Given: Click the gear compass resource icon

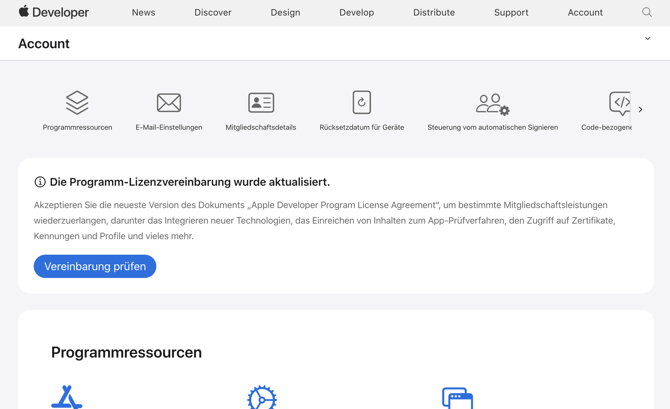Looking at the screenshot, I should click(262, 398).
